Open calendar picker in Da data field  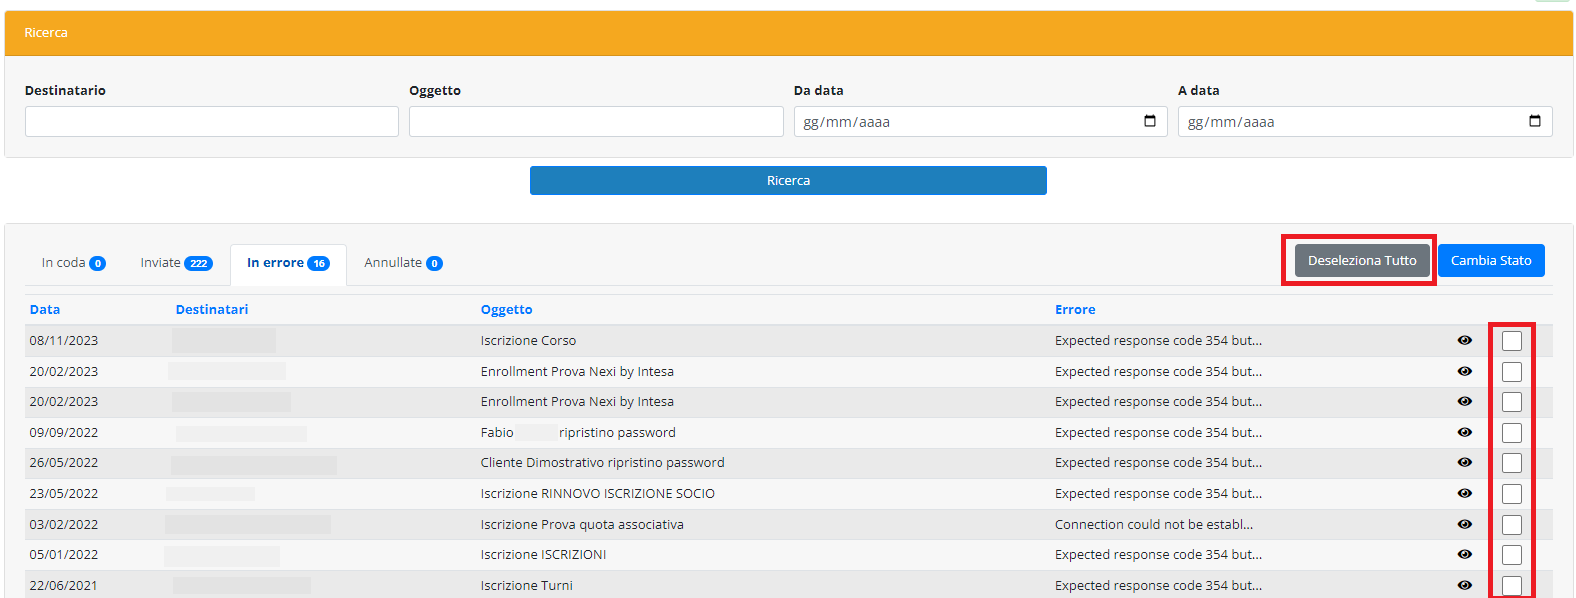(x=1150, y=122)
